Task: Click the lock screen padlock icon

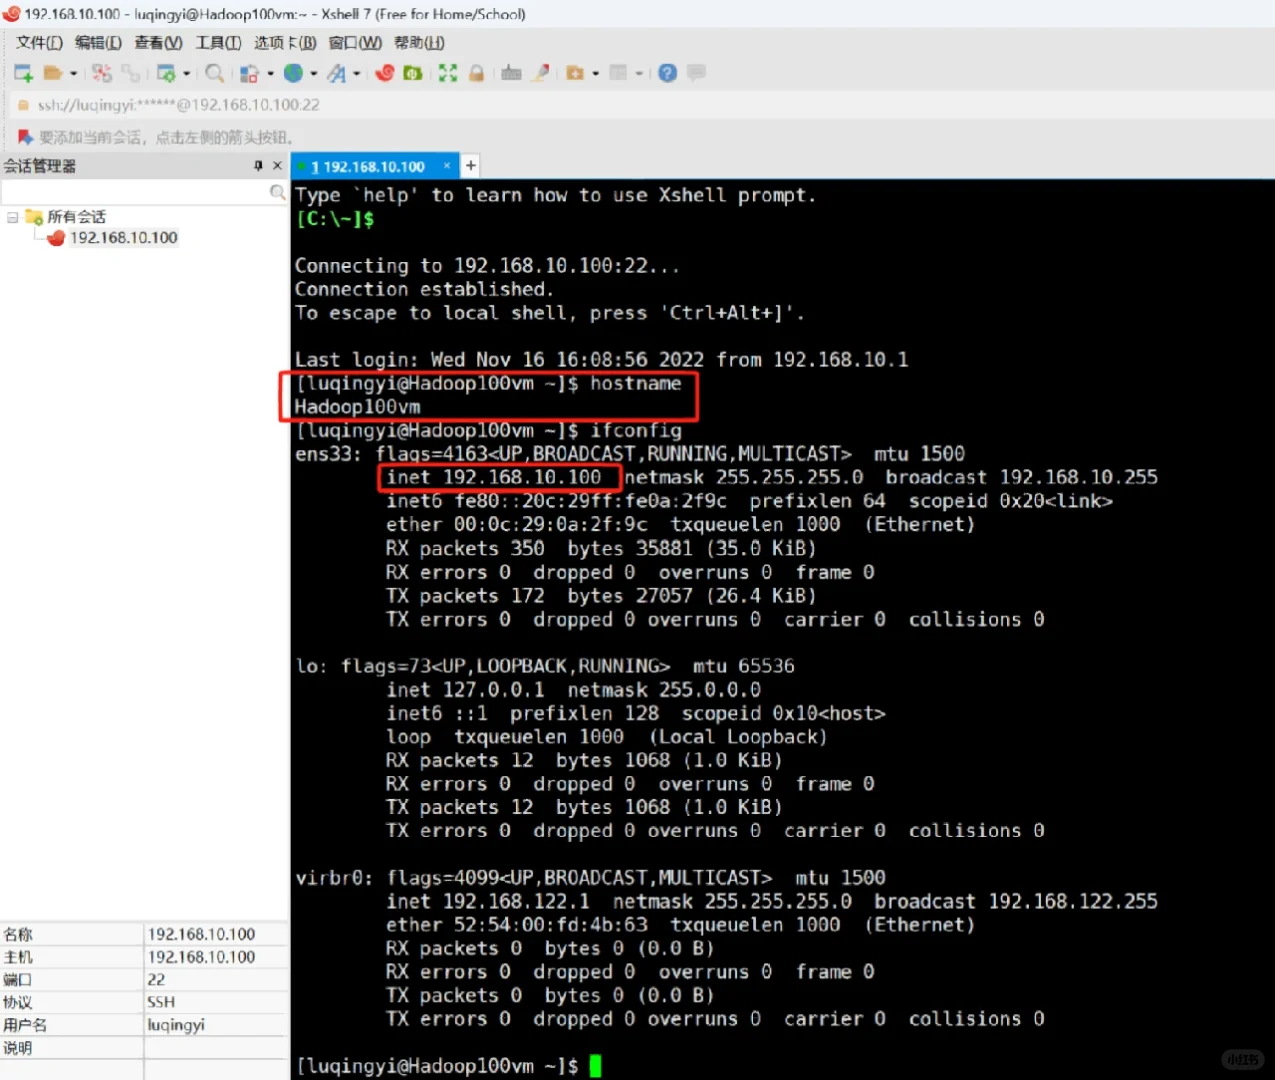Action: [x=477, y=73]
